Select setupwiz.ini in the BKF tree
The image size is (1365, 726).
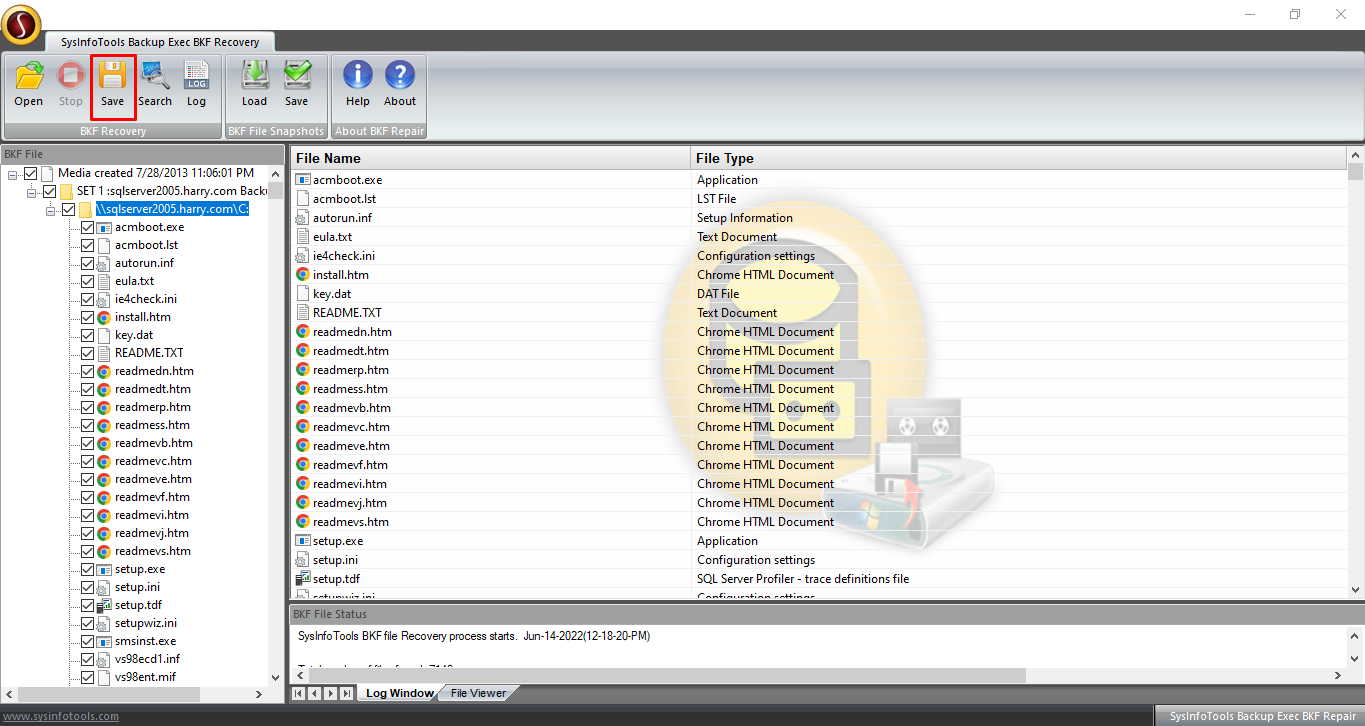coord(145,623)
